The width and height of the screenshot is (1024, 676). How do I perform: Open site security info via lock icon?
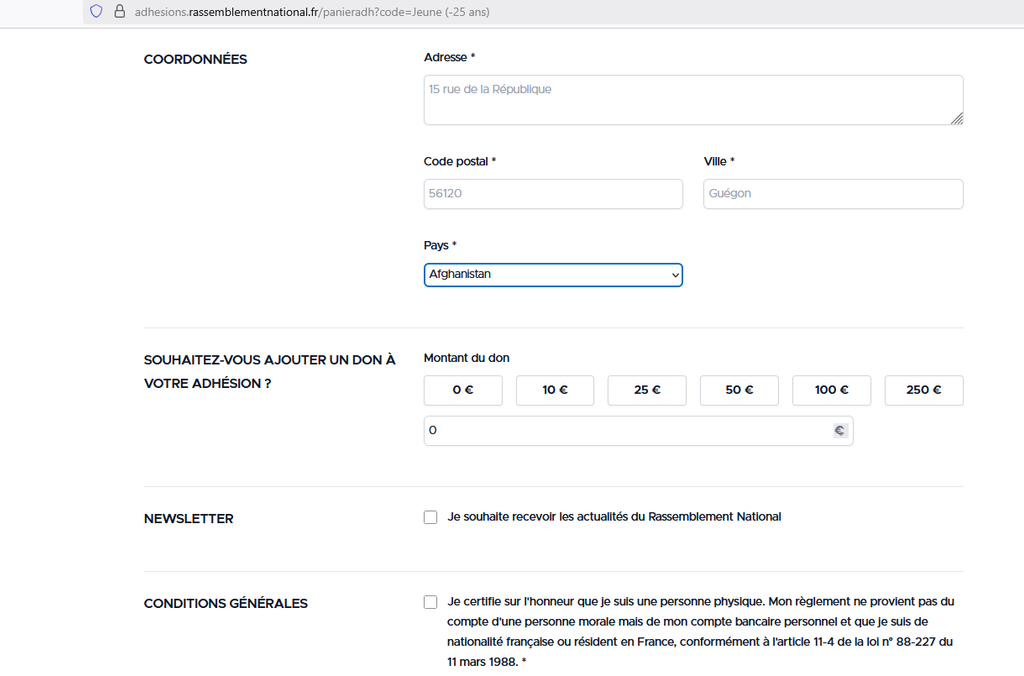point(119,12)
